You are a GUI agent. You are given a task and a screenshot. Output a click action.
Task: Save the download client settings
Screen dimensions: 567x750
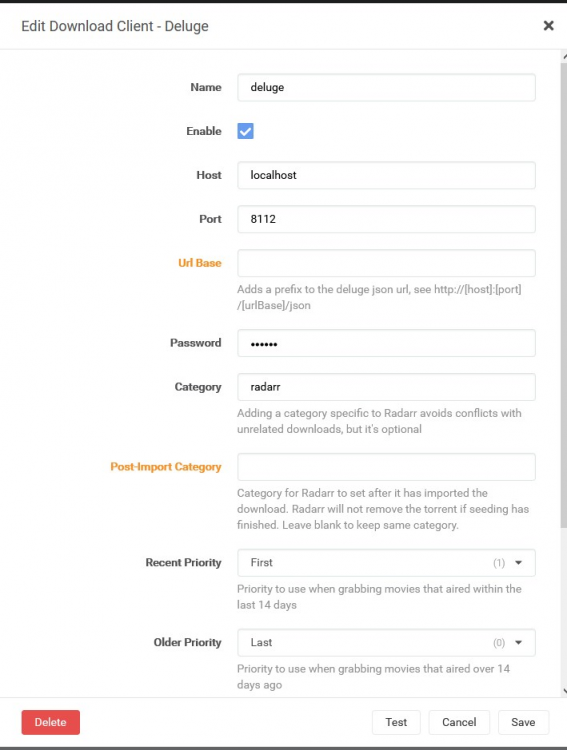[x=523, y=722]
